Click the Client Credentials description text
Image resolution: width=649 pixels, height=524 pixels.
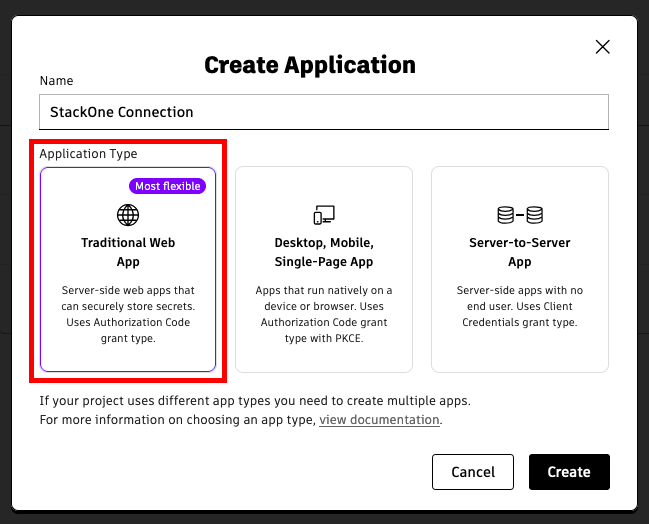pos(520,306)
